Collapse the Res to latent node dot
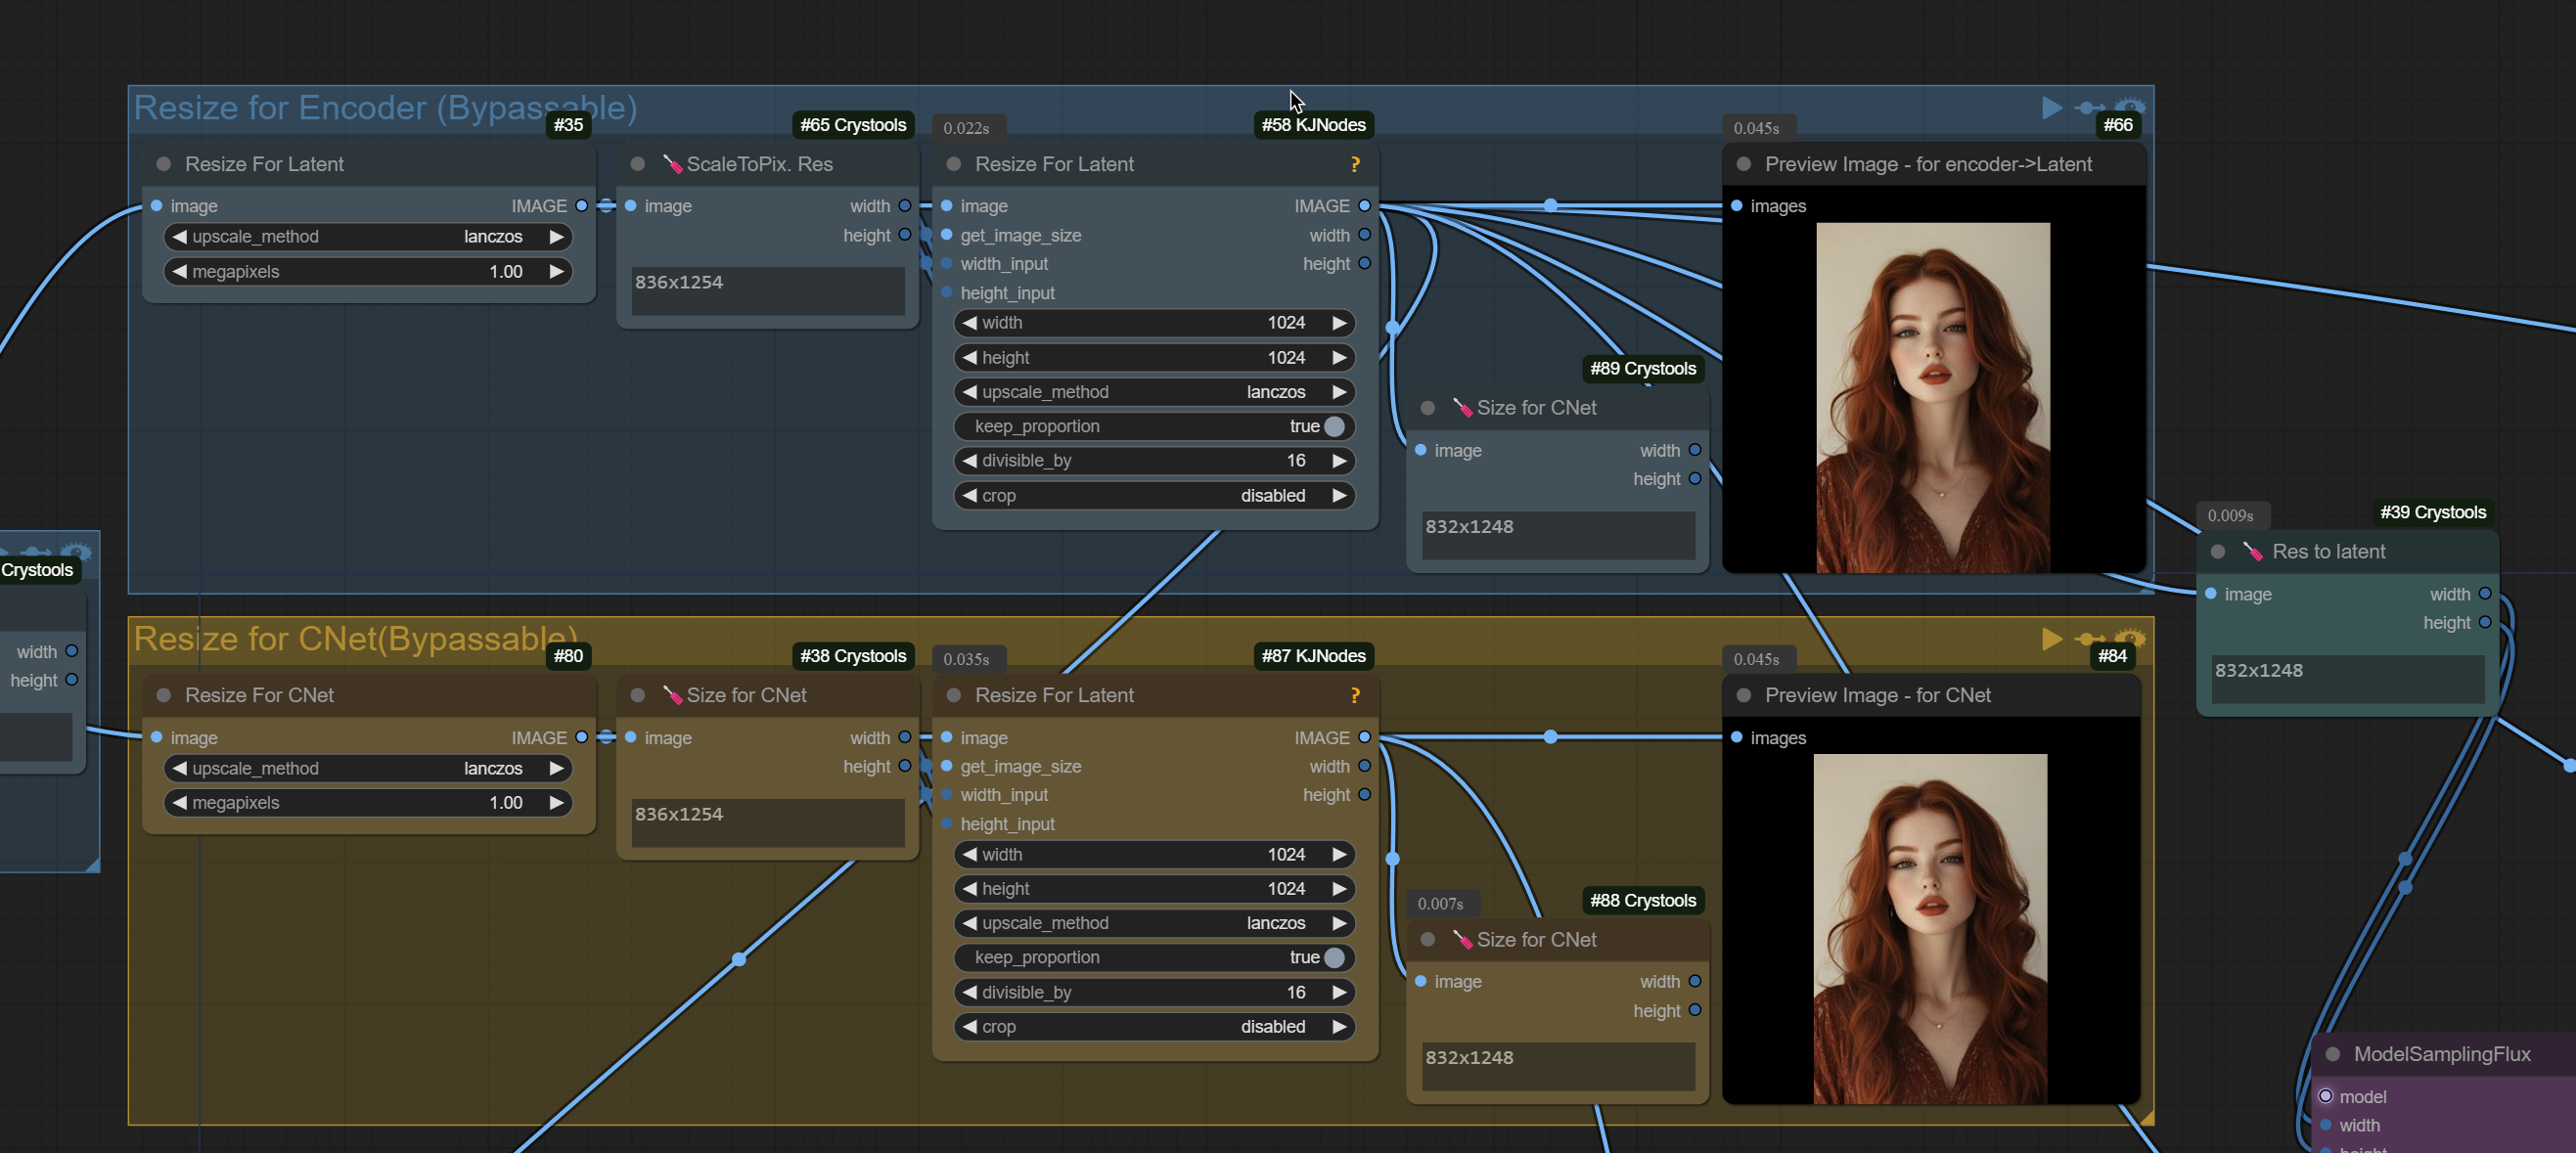The width and height of the screenshot is (2576, 1153). [x=2218, y=552]
